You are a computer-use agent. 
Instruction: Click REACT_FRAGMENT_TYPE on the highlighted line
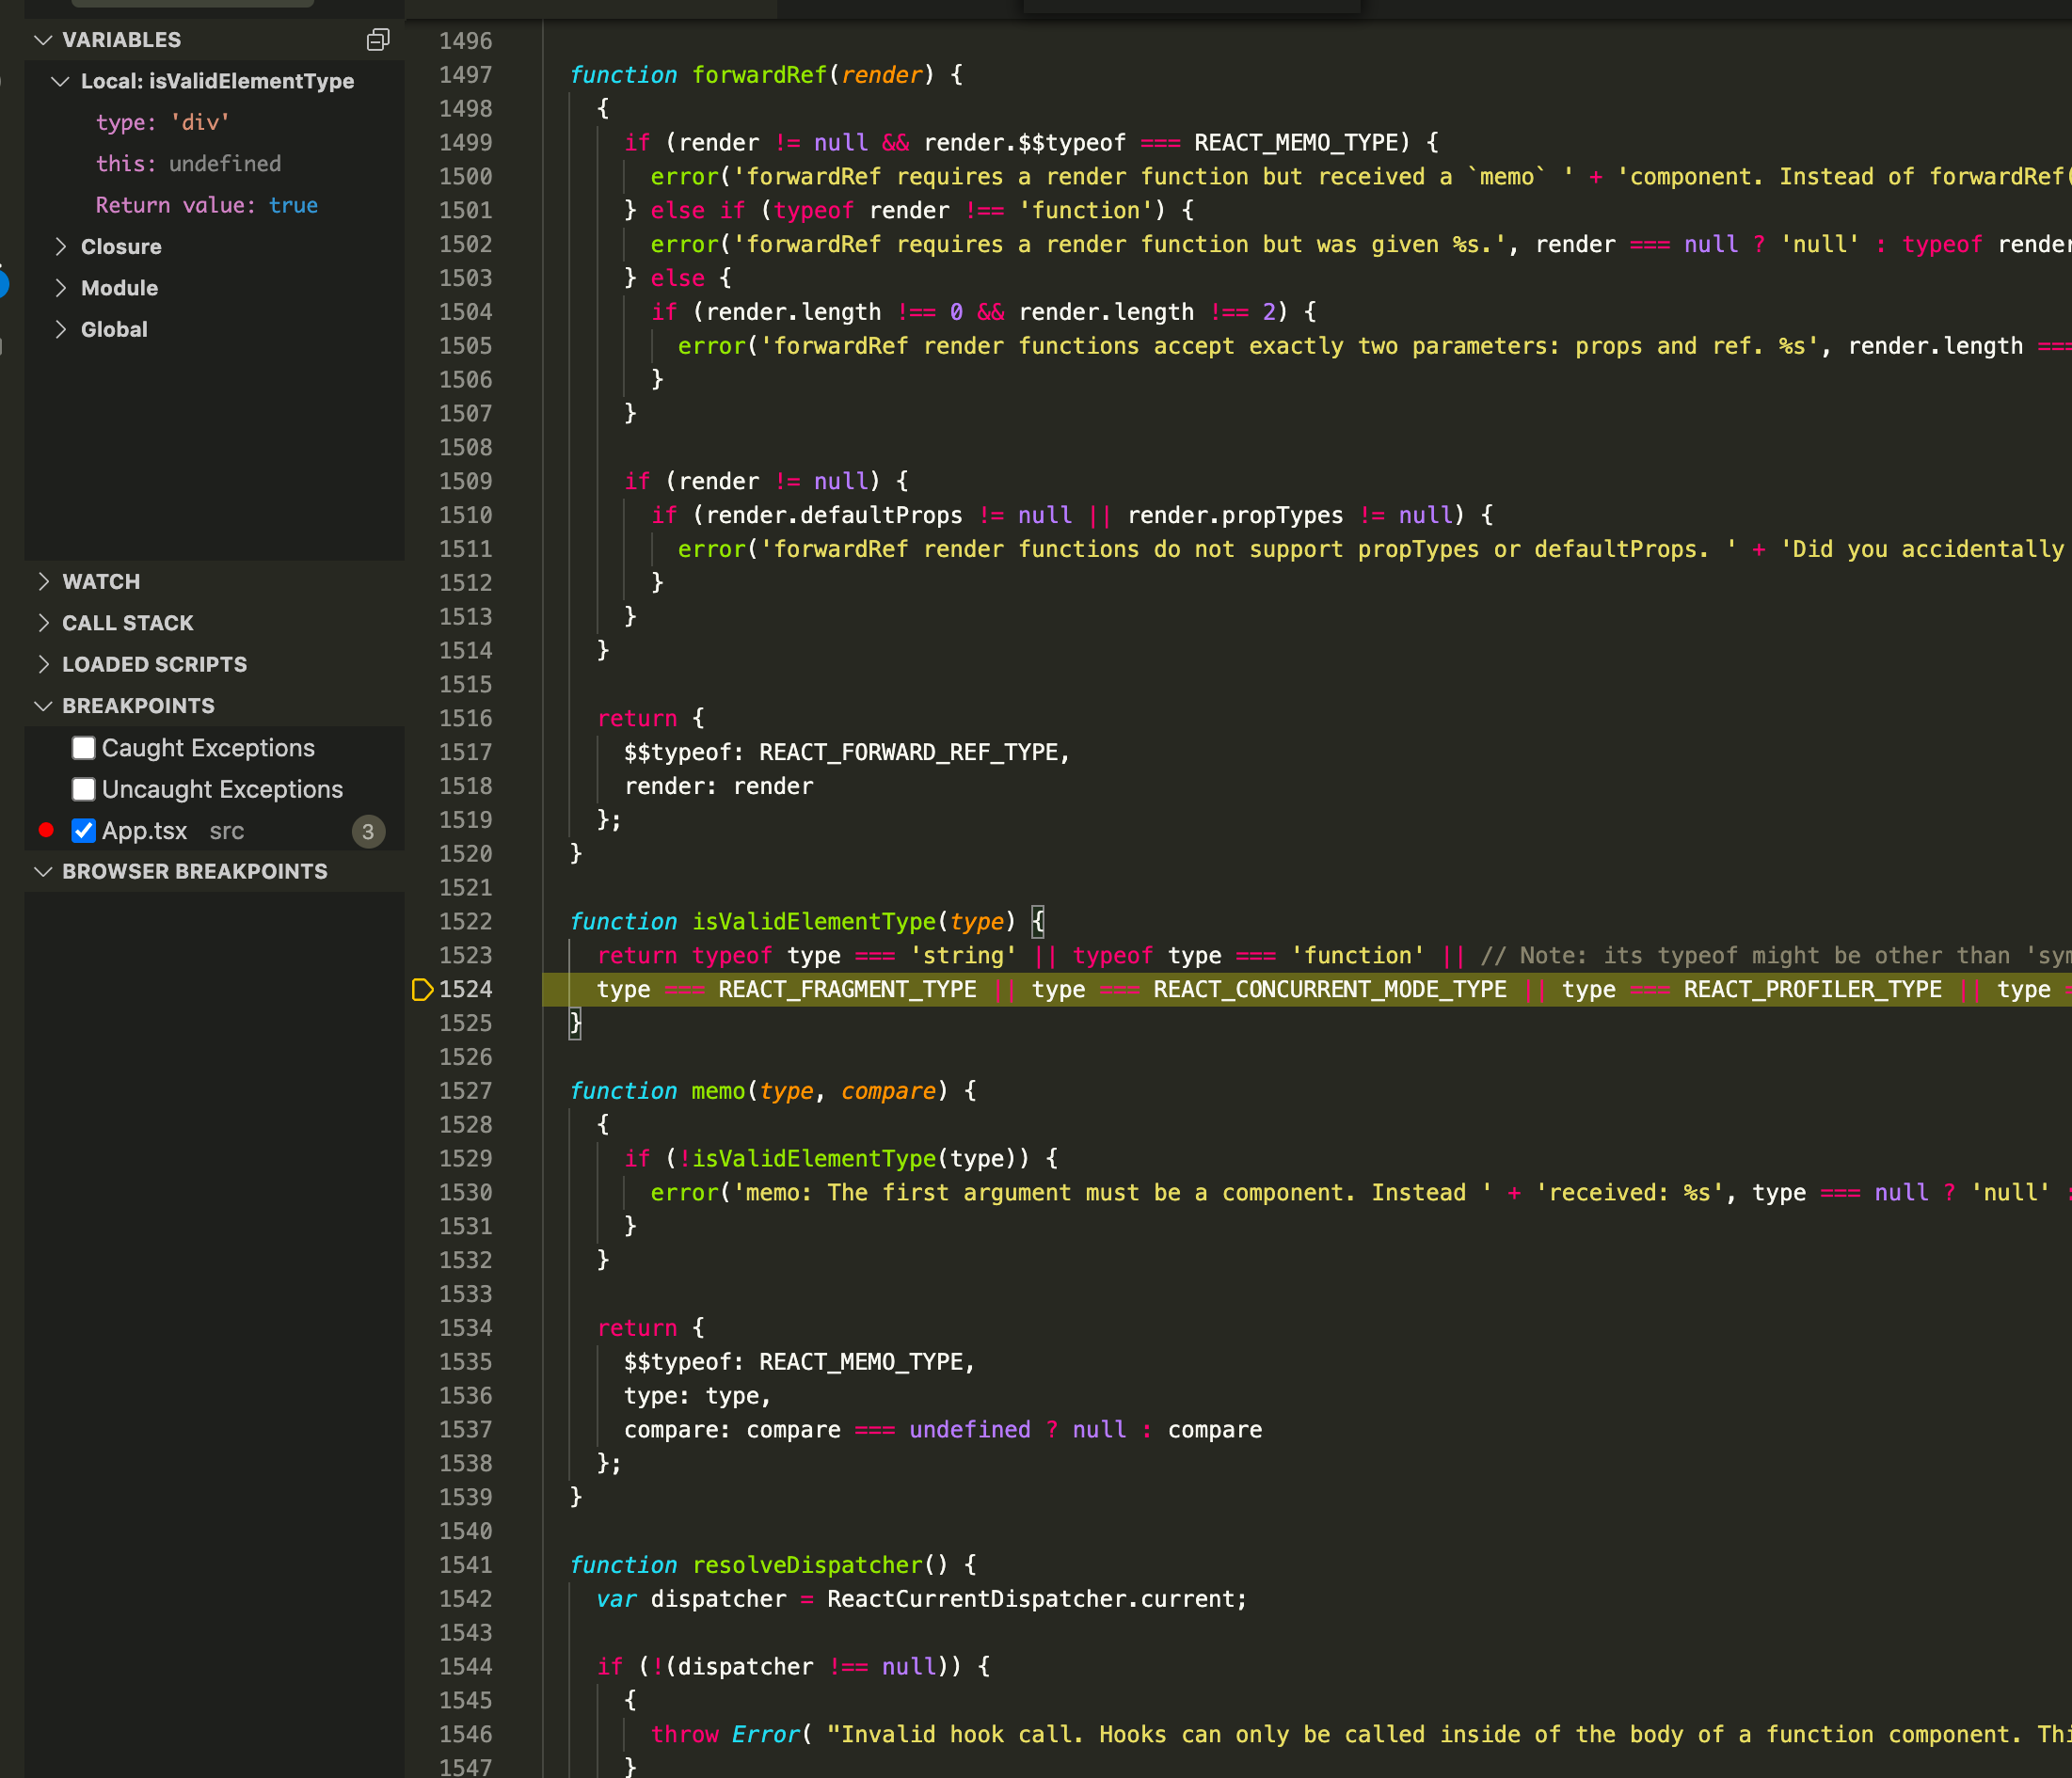click(x=847, y=989)
